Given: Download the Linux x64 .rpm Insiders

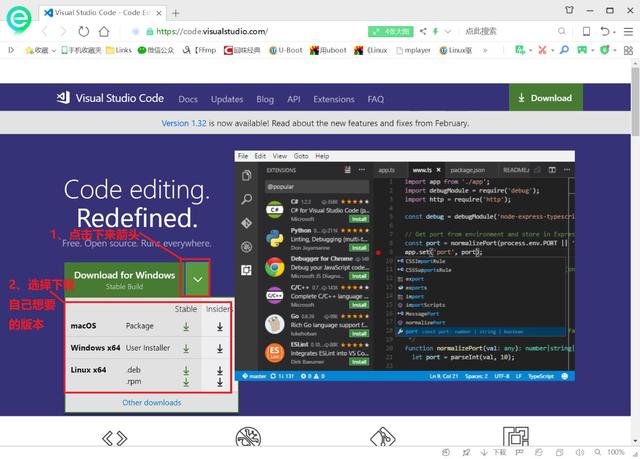Looking at the screenshot, I should [220, 382].
